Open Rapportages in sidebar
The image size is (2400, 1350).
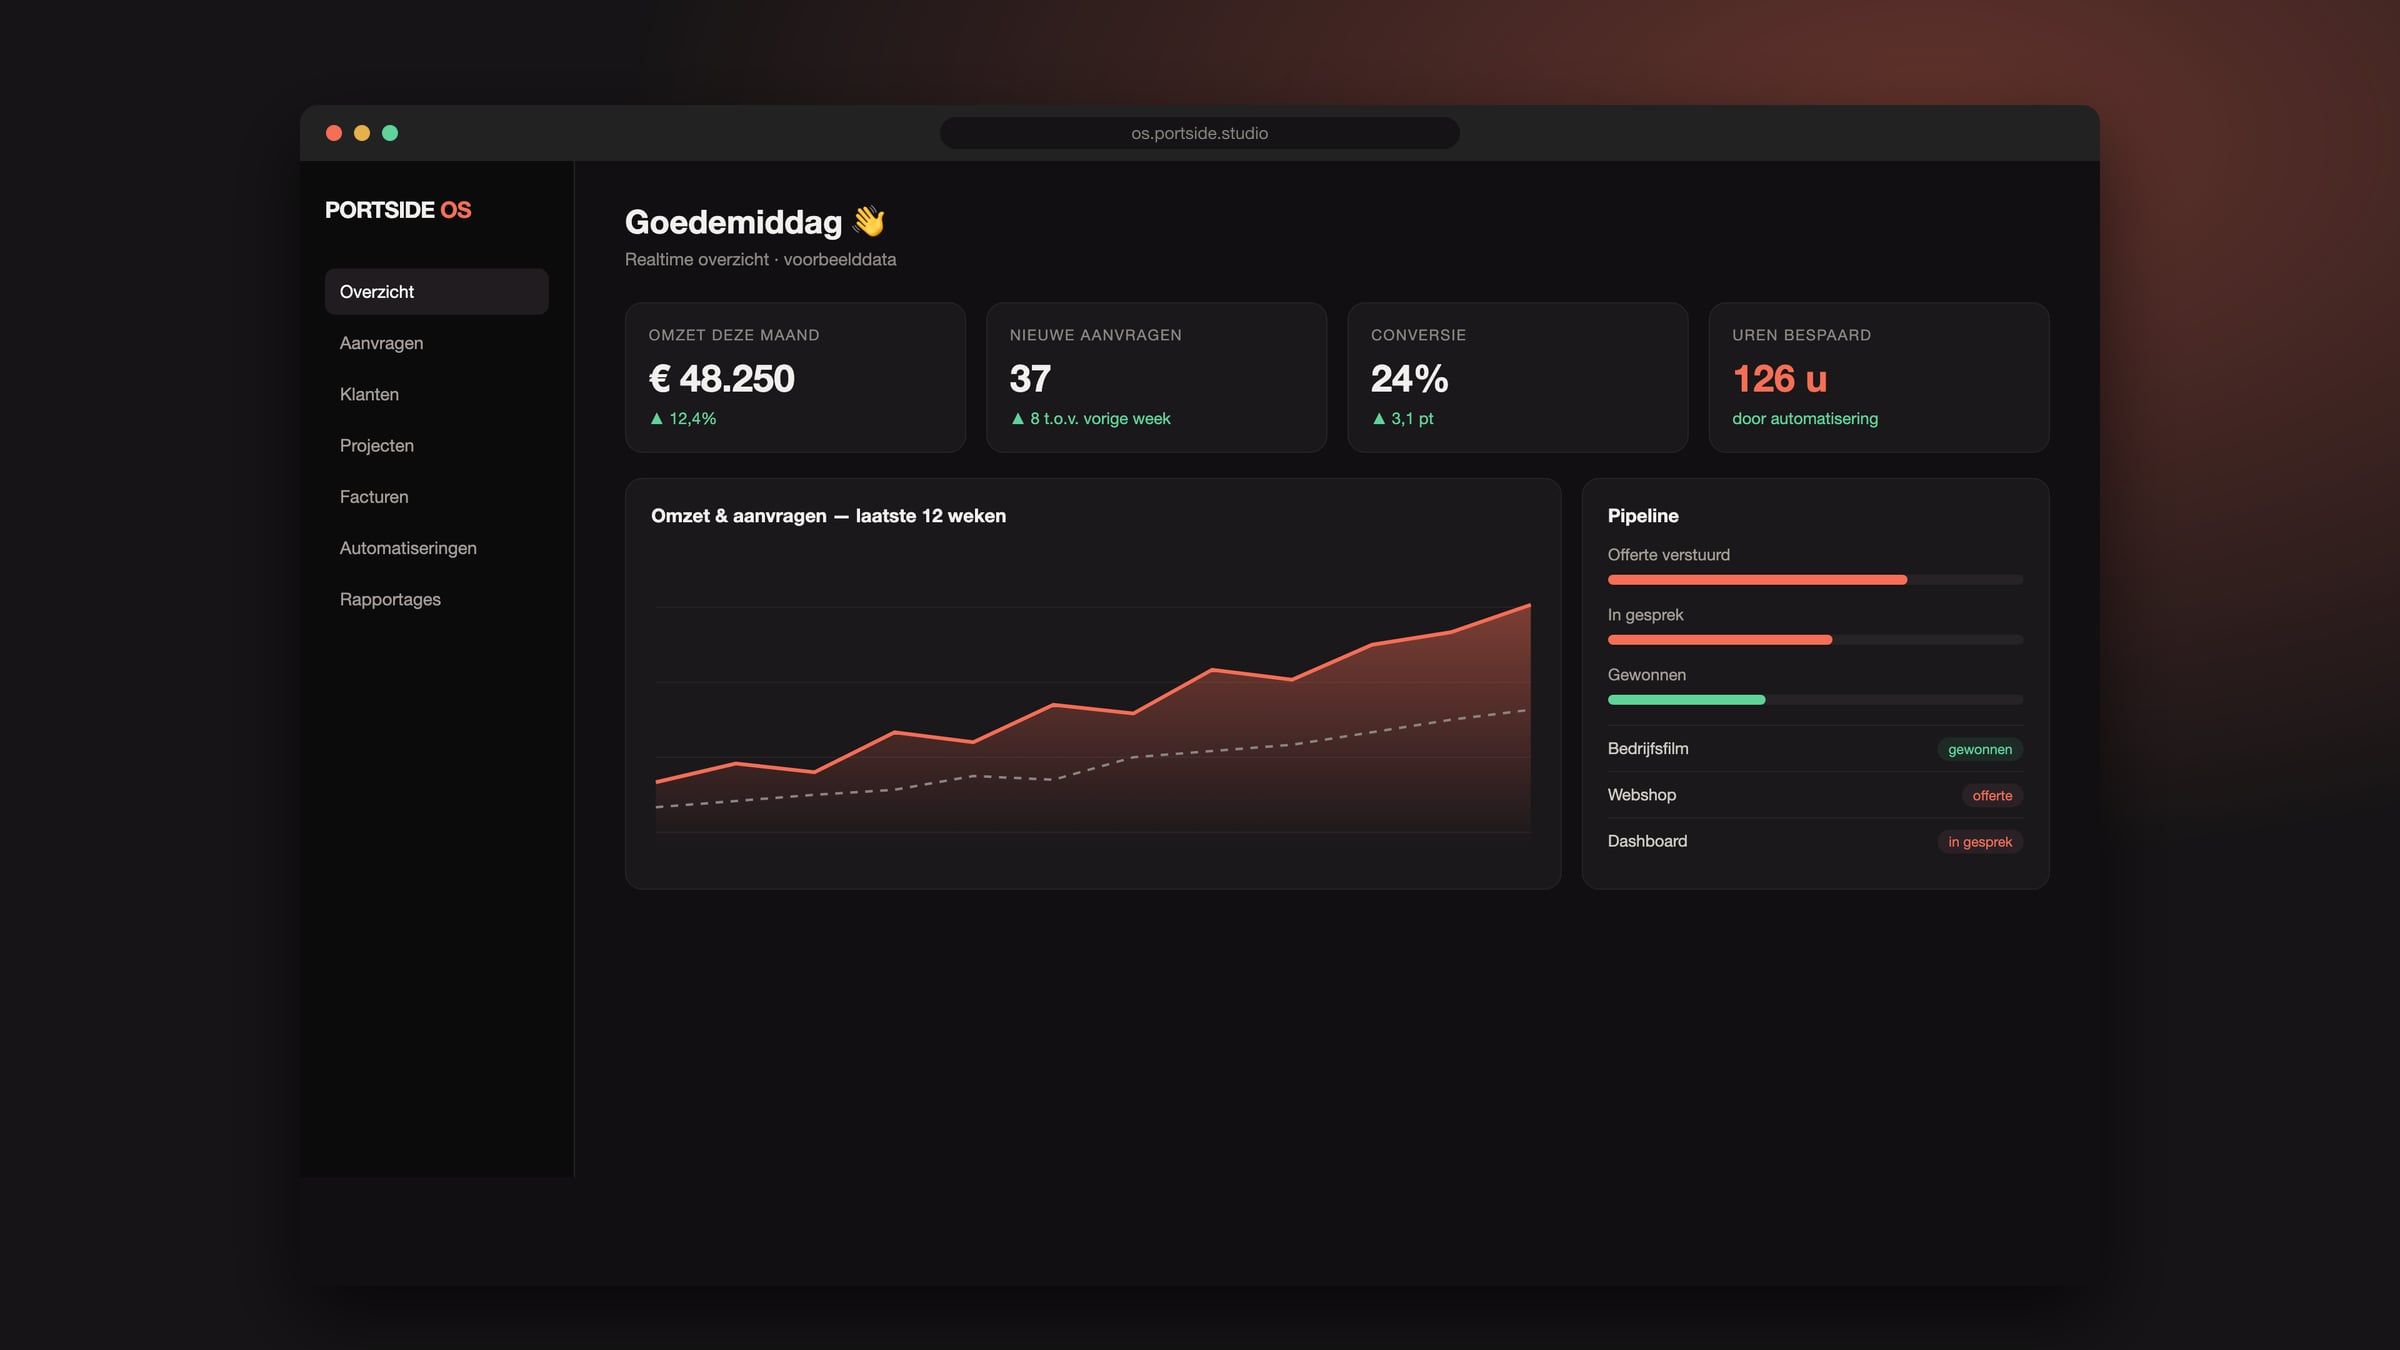tap(436, 599)
